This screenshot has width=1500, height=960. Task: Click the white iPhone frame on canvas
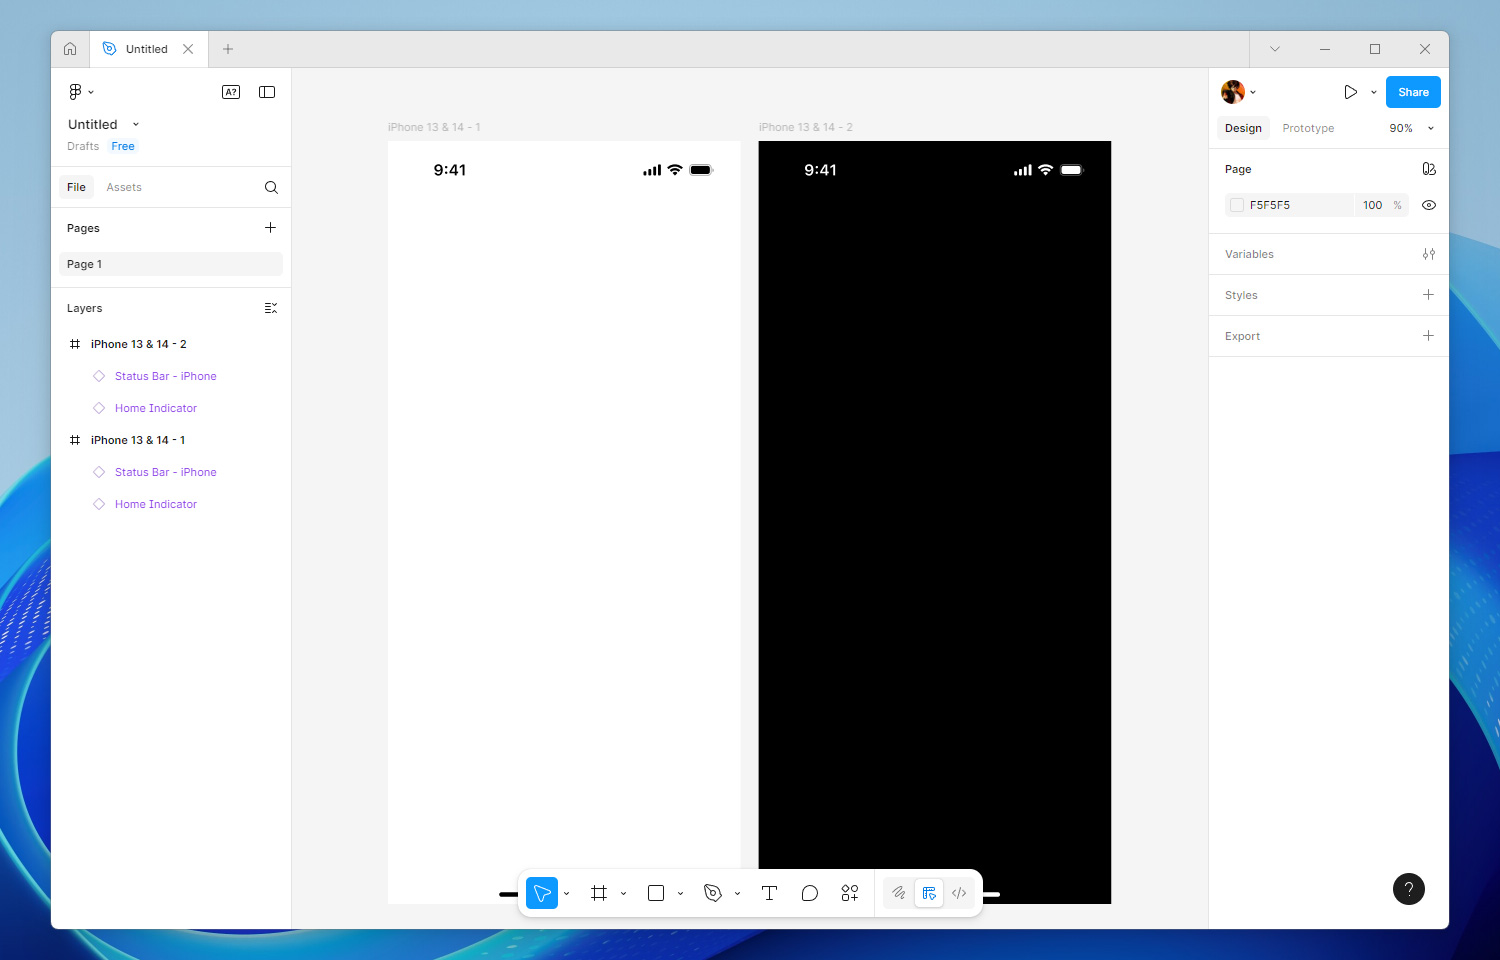pos(564,522)
